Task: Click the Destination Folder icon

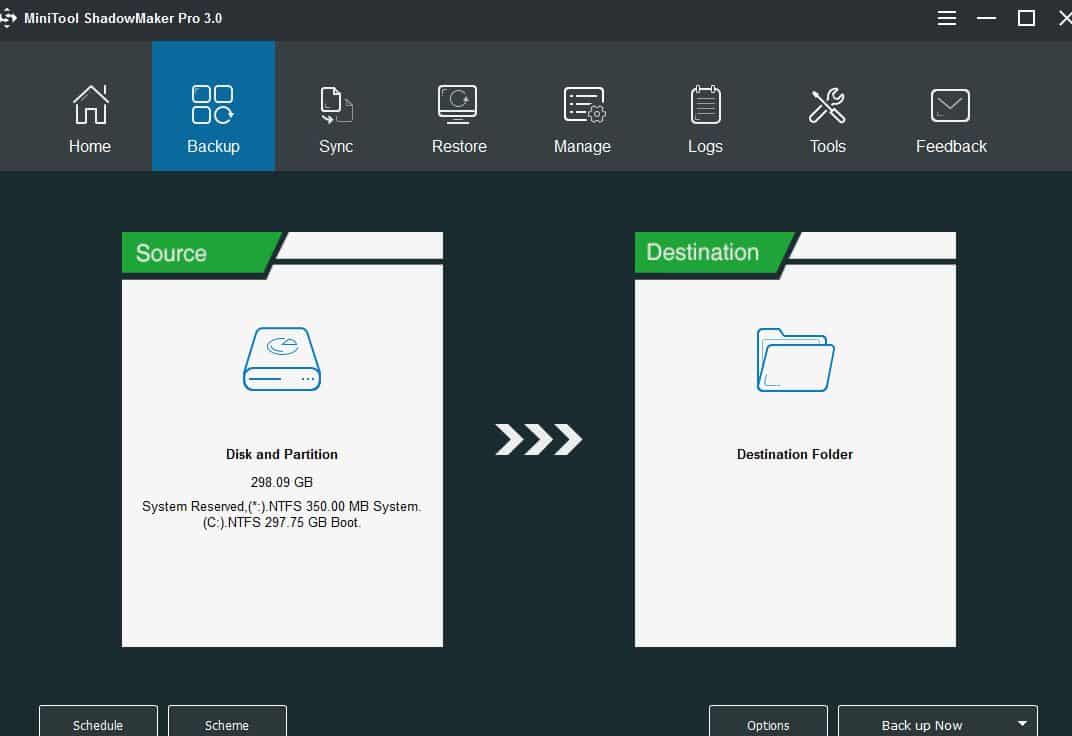Action: click(794, 360)
